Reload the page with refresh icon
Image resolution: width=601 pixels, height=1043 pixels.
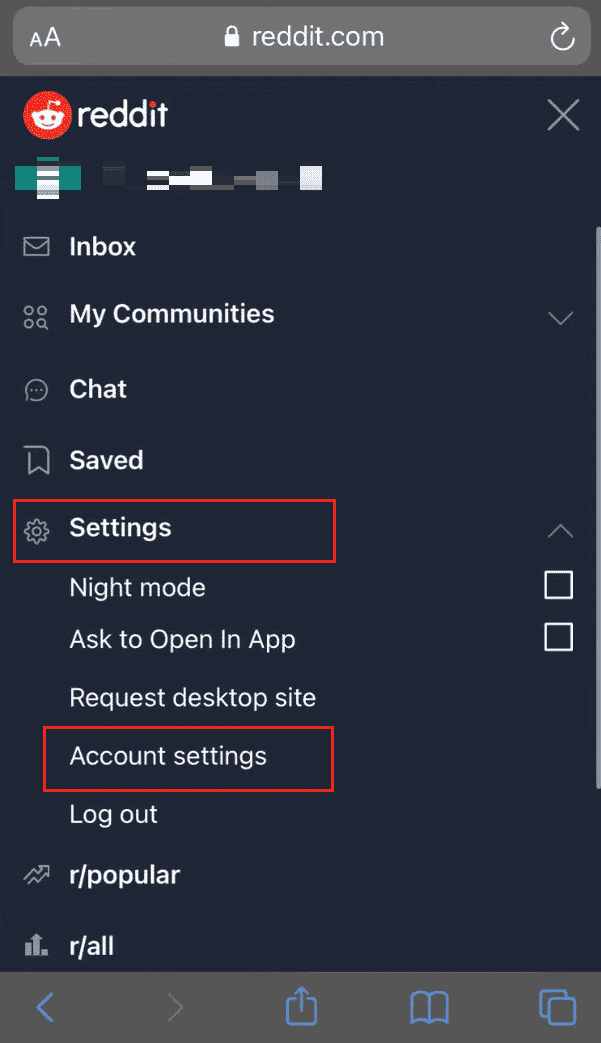tap(562, 36)
